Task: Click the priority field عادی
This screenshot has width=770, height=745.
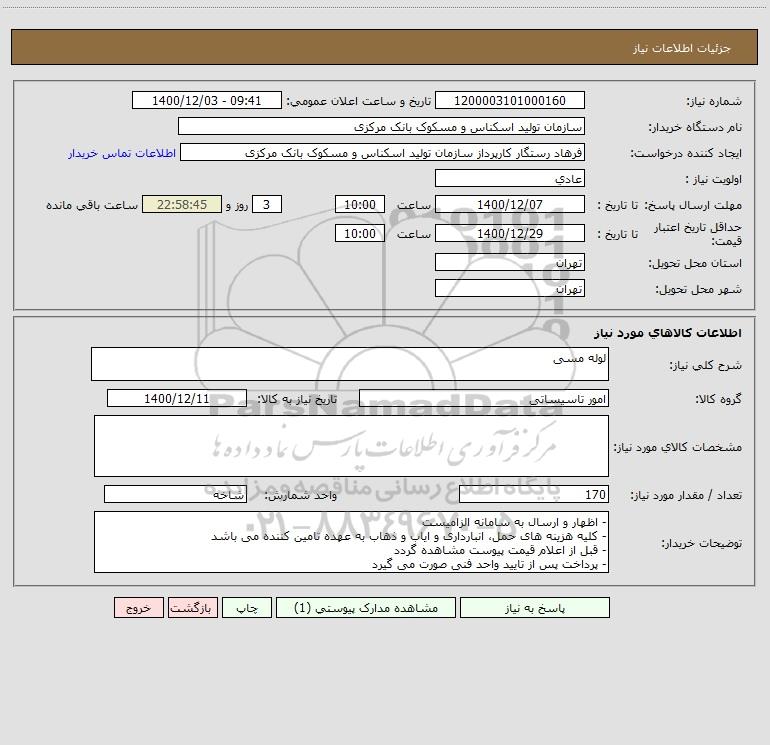Action: 510,178
